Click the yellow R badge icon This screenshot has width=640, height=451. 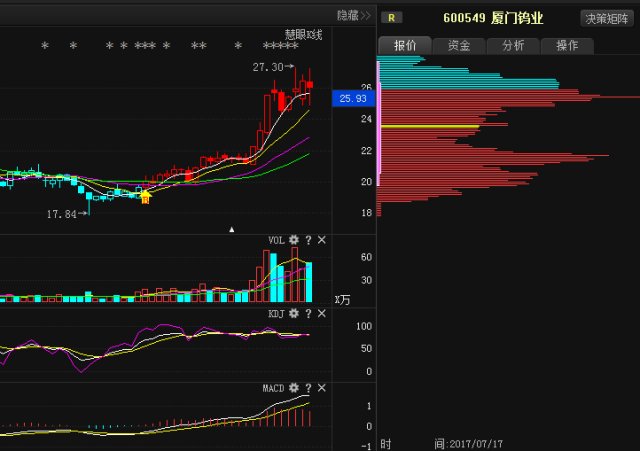coord(391,18)
